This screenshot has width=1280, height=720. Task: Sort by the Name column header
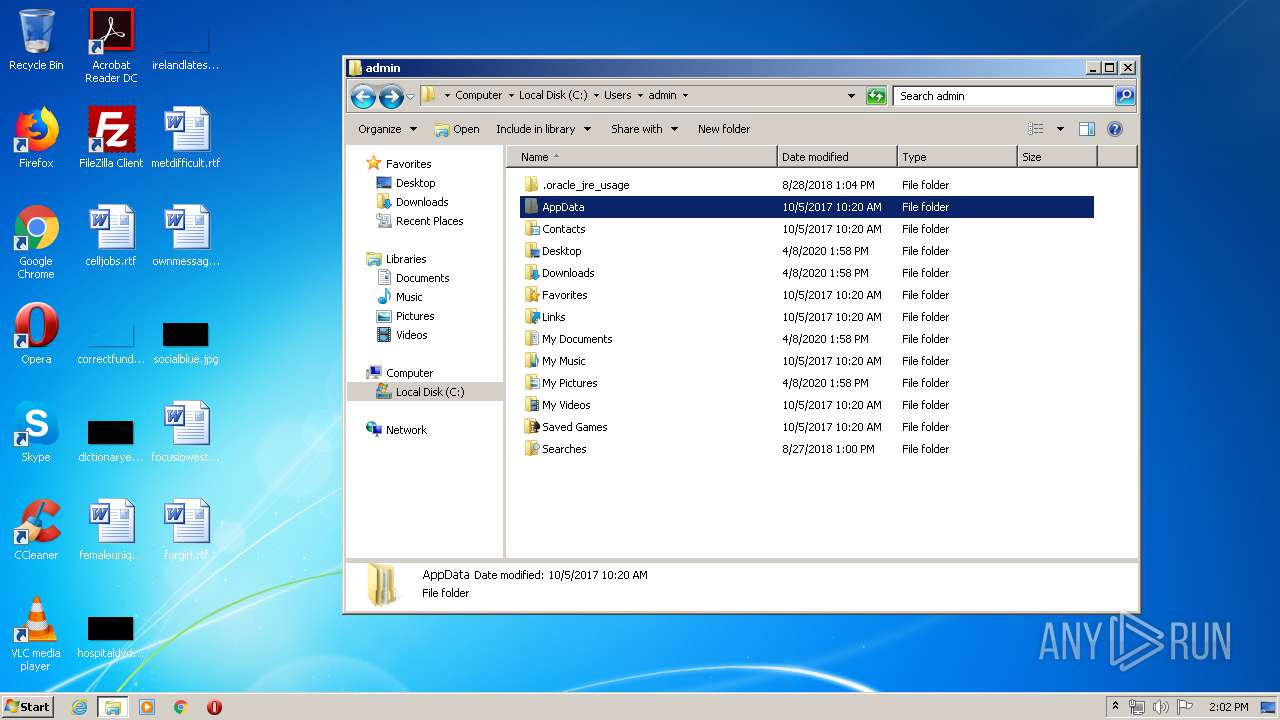642,157
